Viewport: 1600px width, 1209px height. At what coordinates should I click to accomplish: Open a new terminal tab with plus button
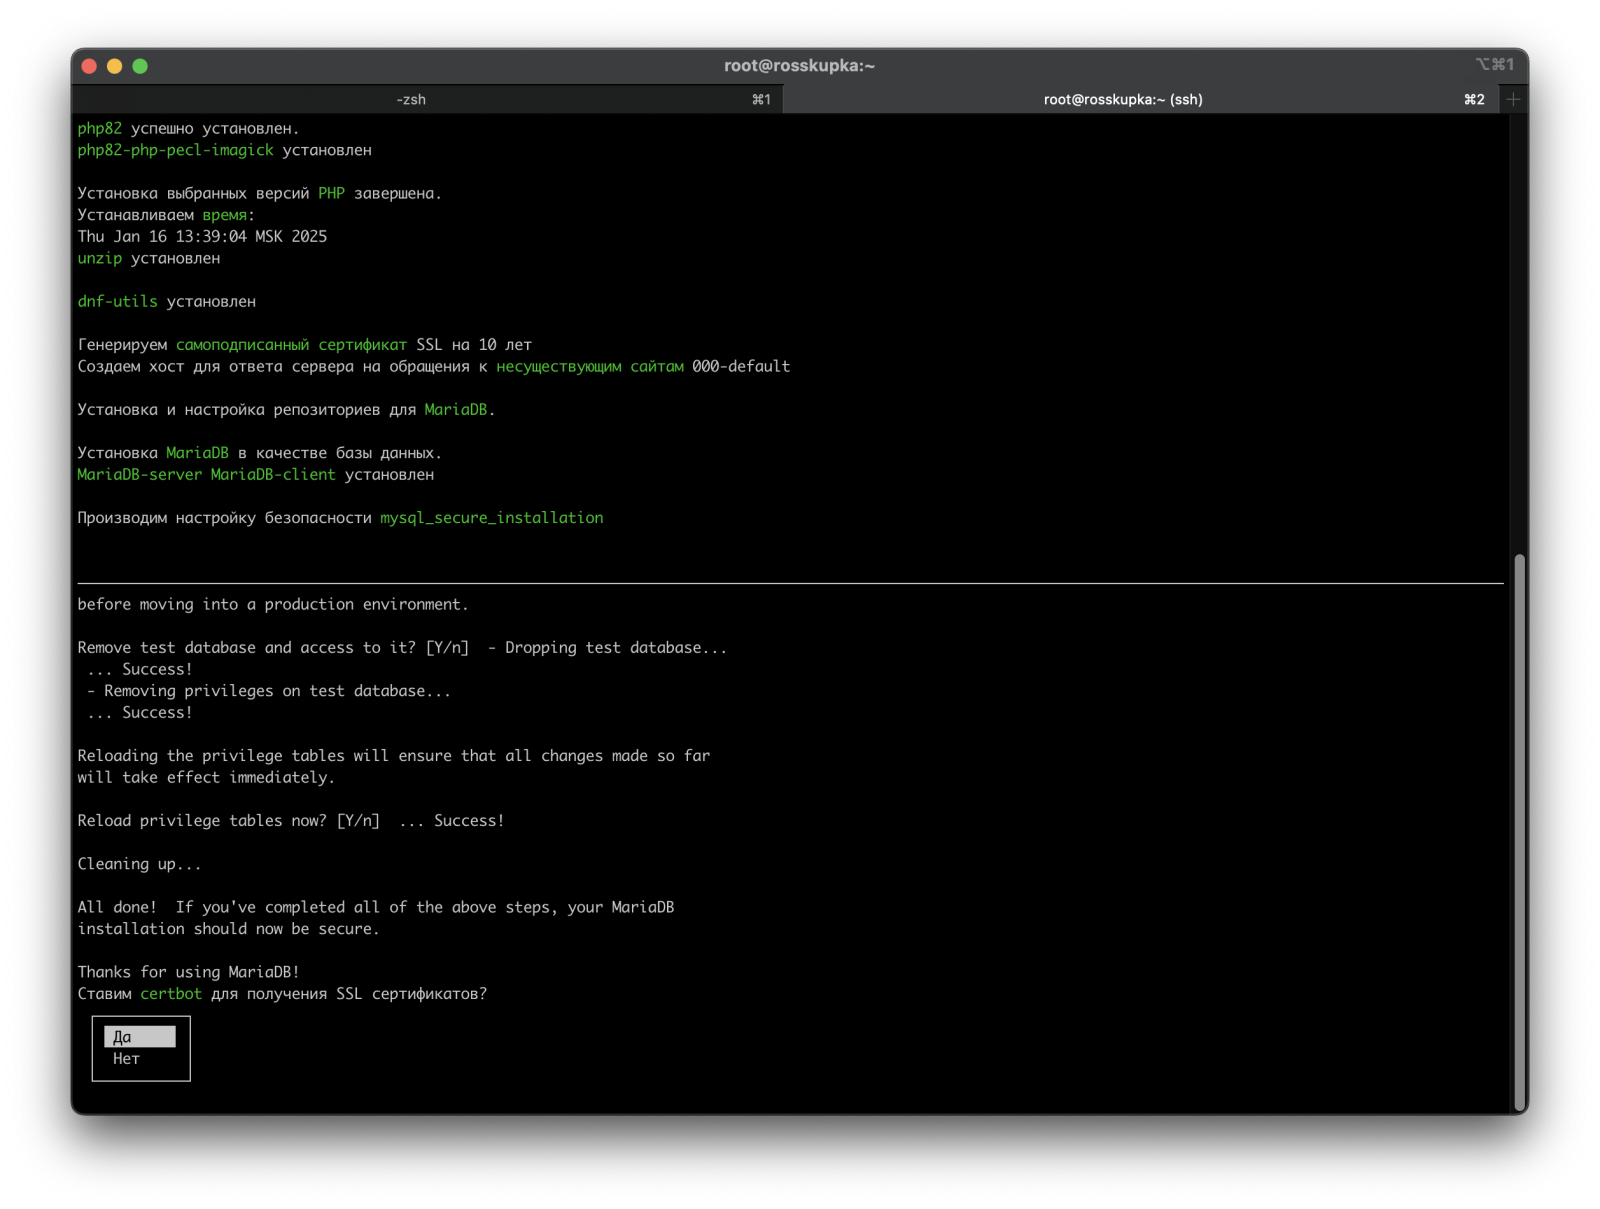1513,99
